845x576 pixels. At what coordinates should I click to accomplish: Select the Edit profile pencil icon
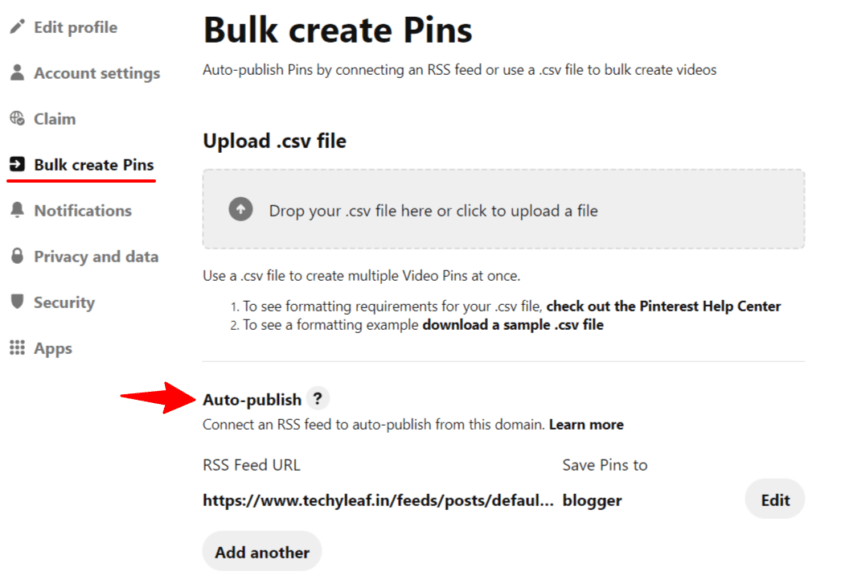(16, 27)
